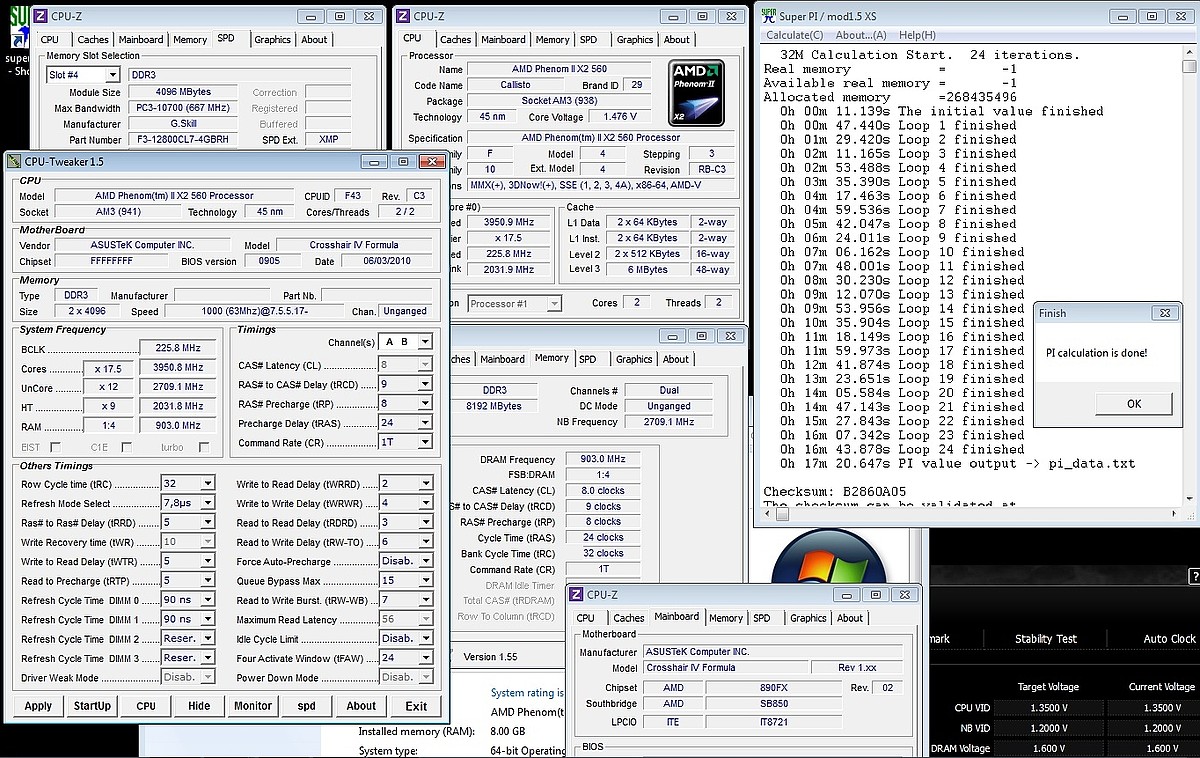Open Command Rate (CR) dropdown
Screen dimensions: 1200x758
(x=425, y=442)
